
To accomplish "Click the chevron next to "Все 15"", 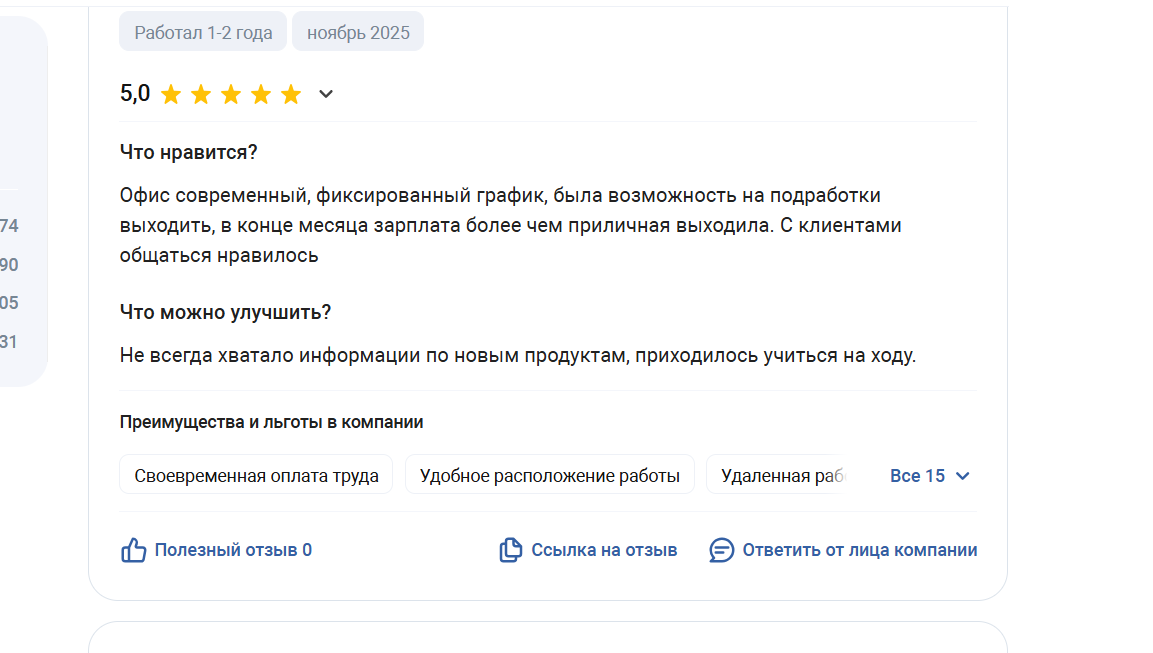I will [x=963, y=476].
